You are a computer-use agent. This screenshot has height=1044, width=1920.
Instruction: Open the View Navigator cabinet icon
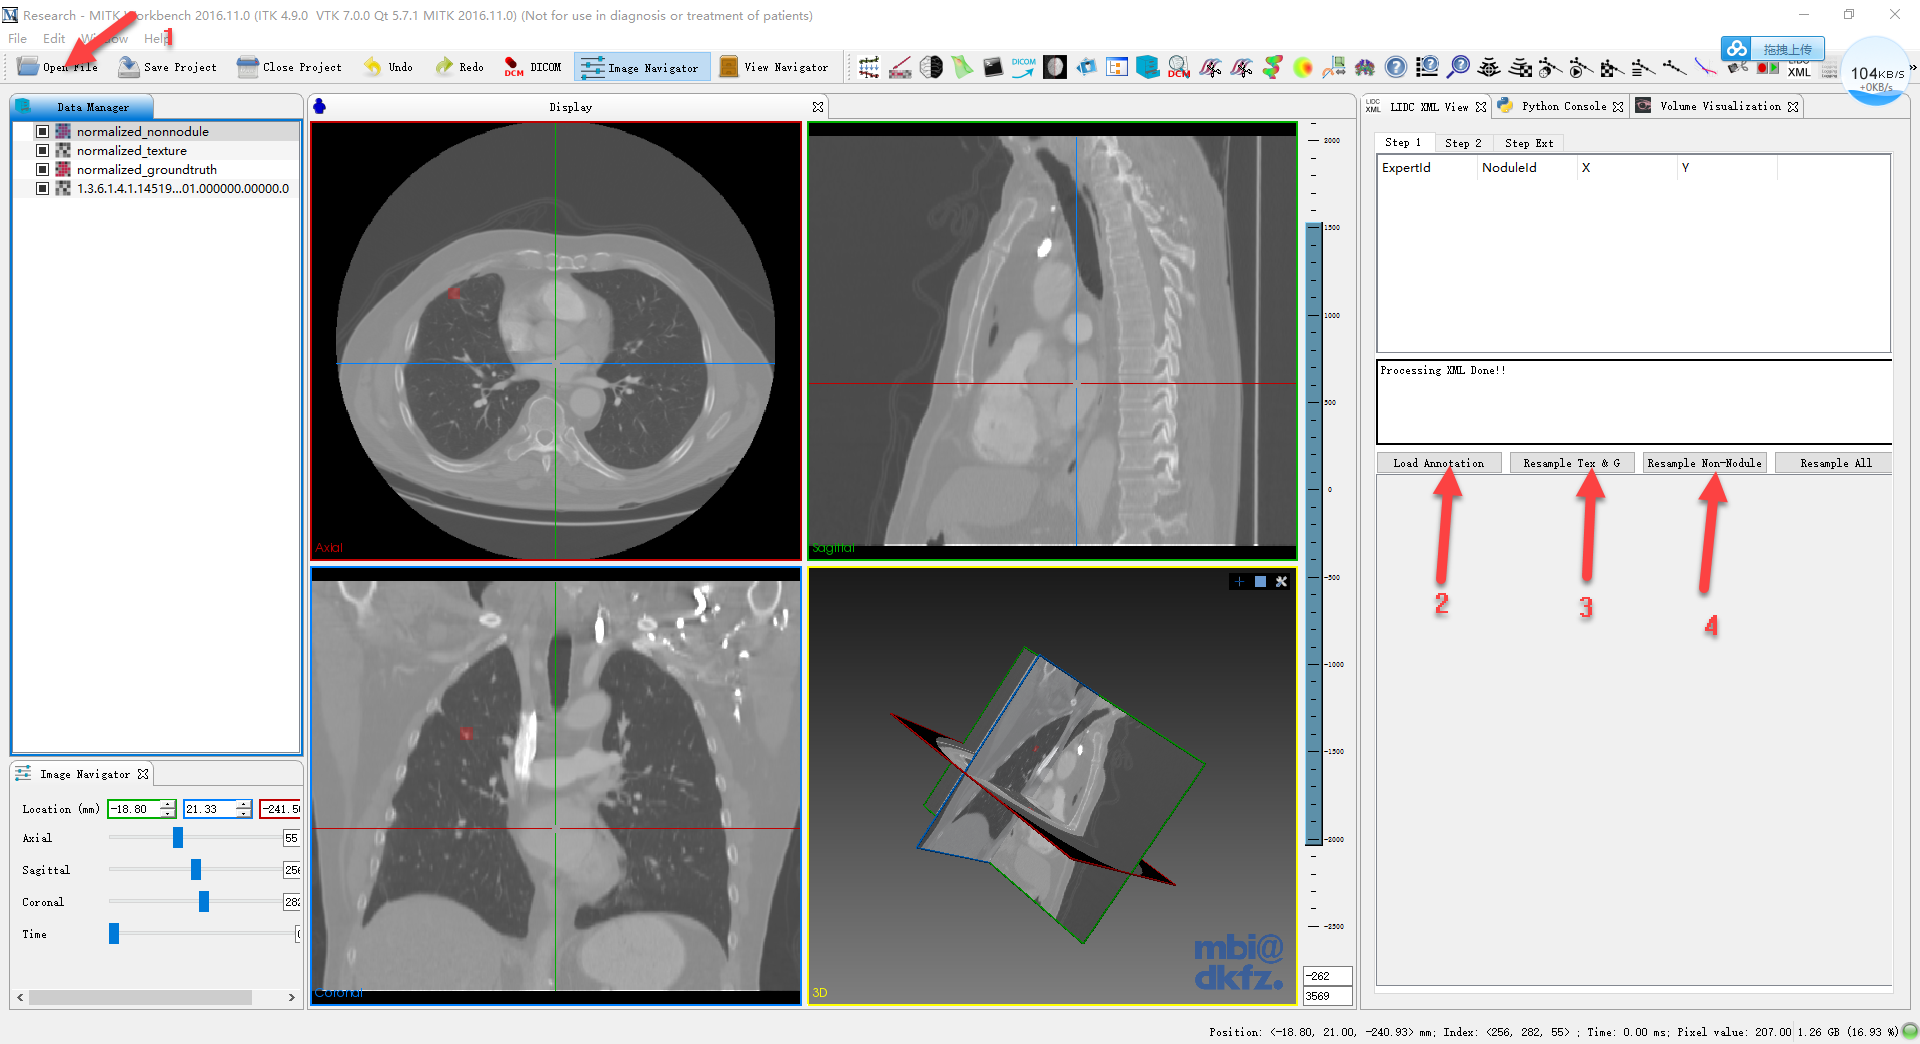point(729,67)
